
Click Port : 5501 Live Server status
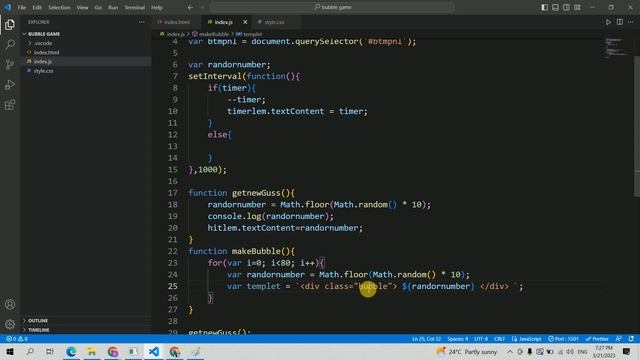563,339
